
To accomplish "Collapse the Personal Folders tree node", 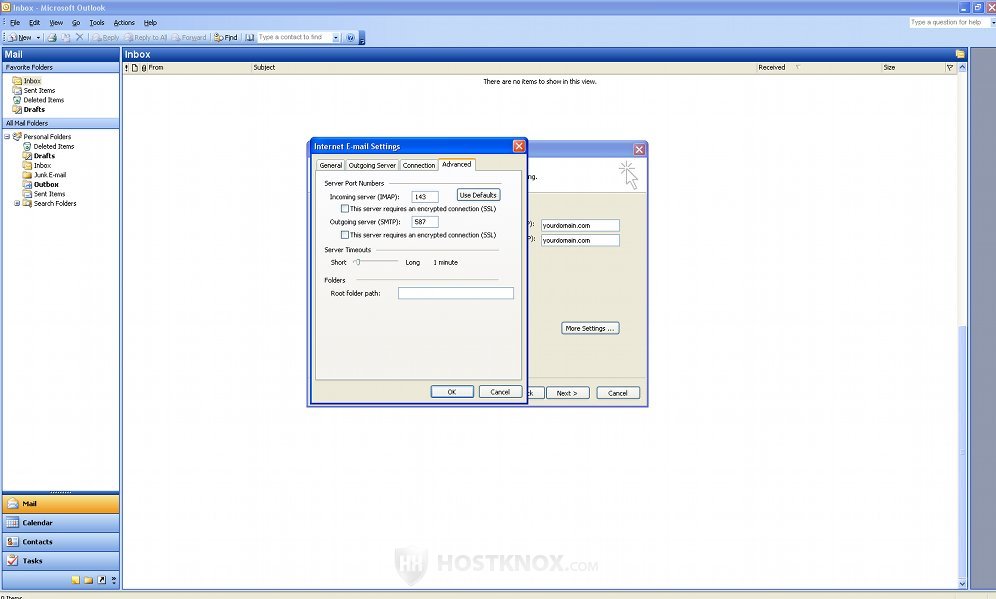I will click(x=7, y=137).
